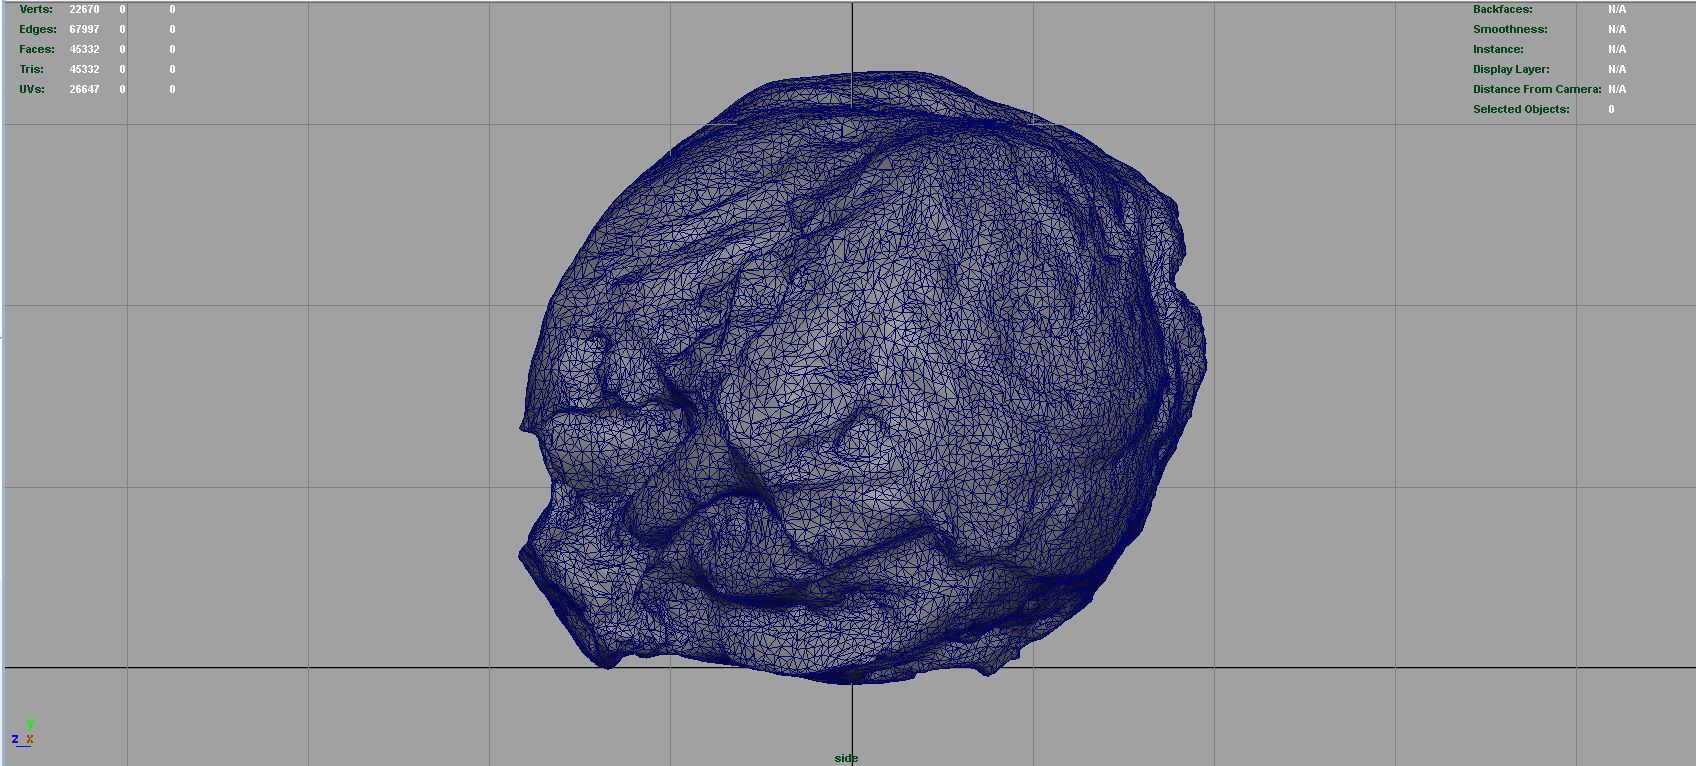
Task: Click the N/A value beside Distance From Camera
Action: [1617, 89]
